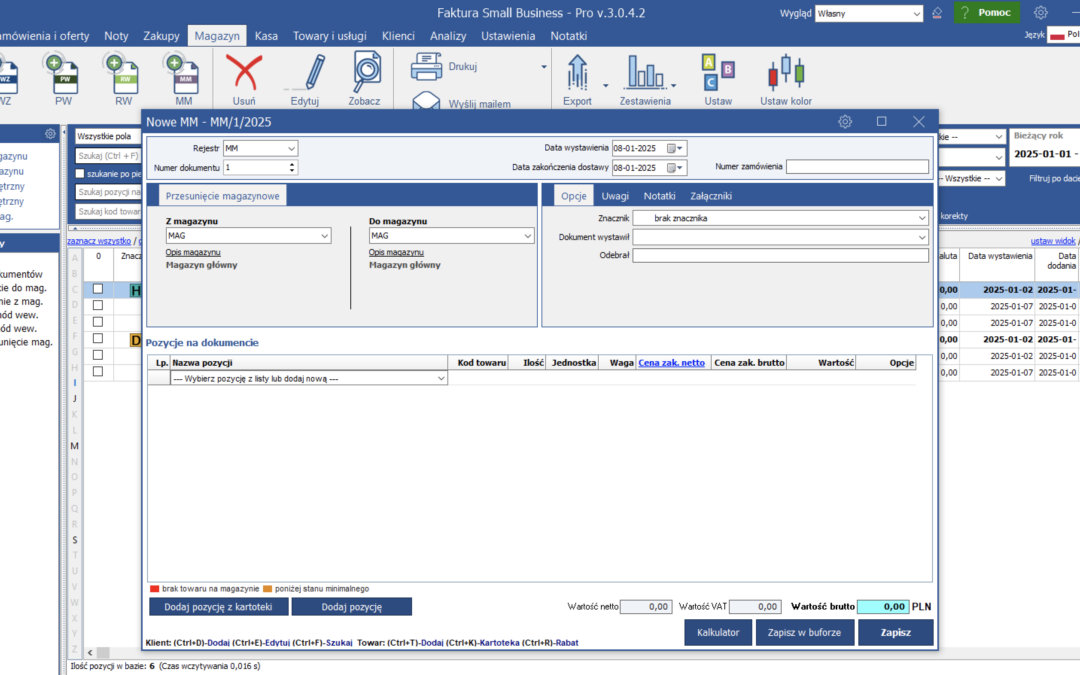Open calendar for Data wystawienia
Screen dimensions: 1080x675
672,148
